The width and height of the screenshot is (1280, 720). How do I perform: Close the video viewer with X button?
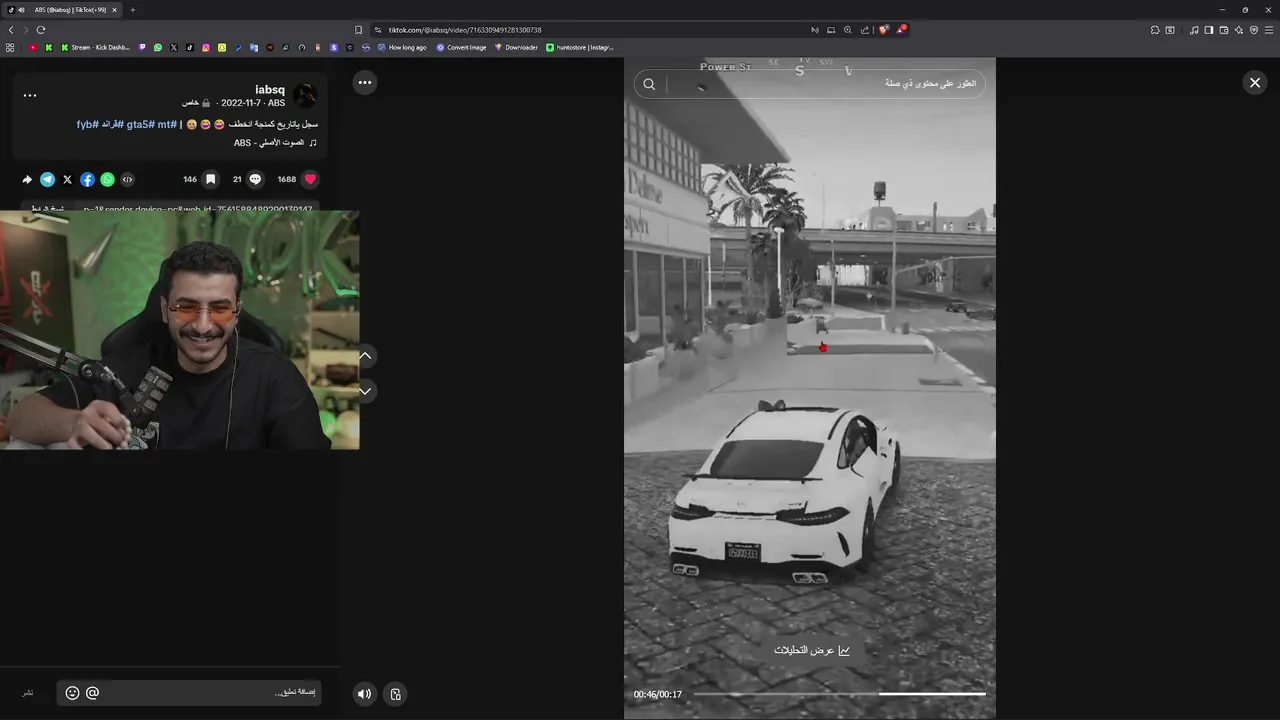click(x=1255, y=83)
